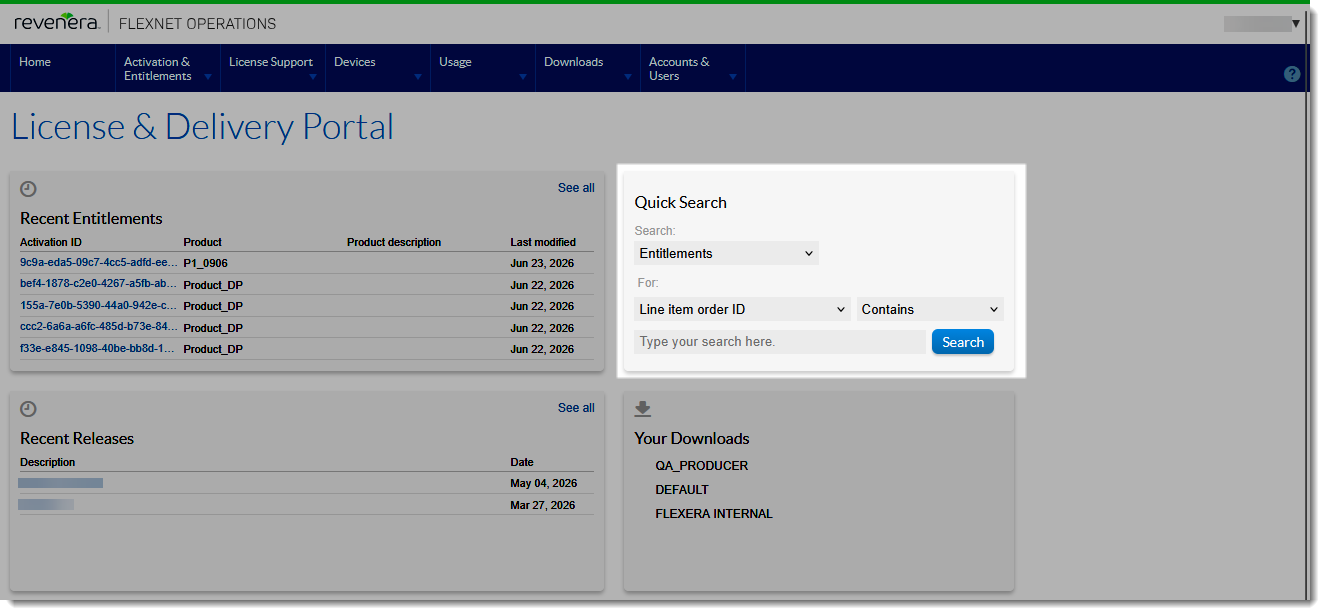
Task: Open the License Support menu
Action: click(271, 62)
